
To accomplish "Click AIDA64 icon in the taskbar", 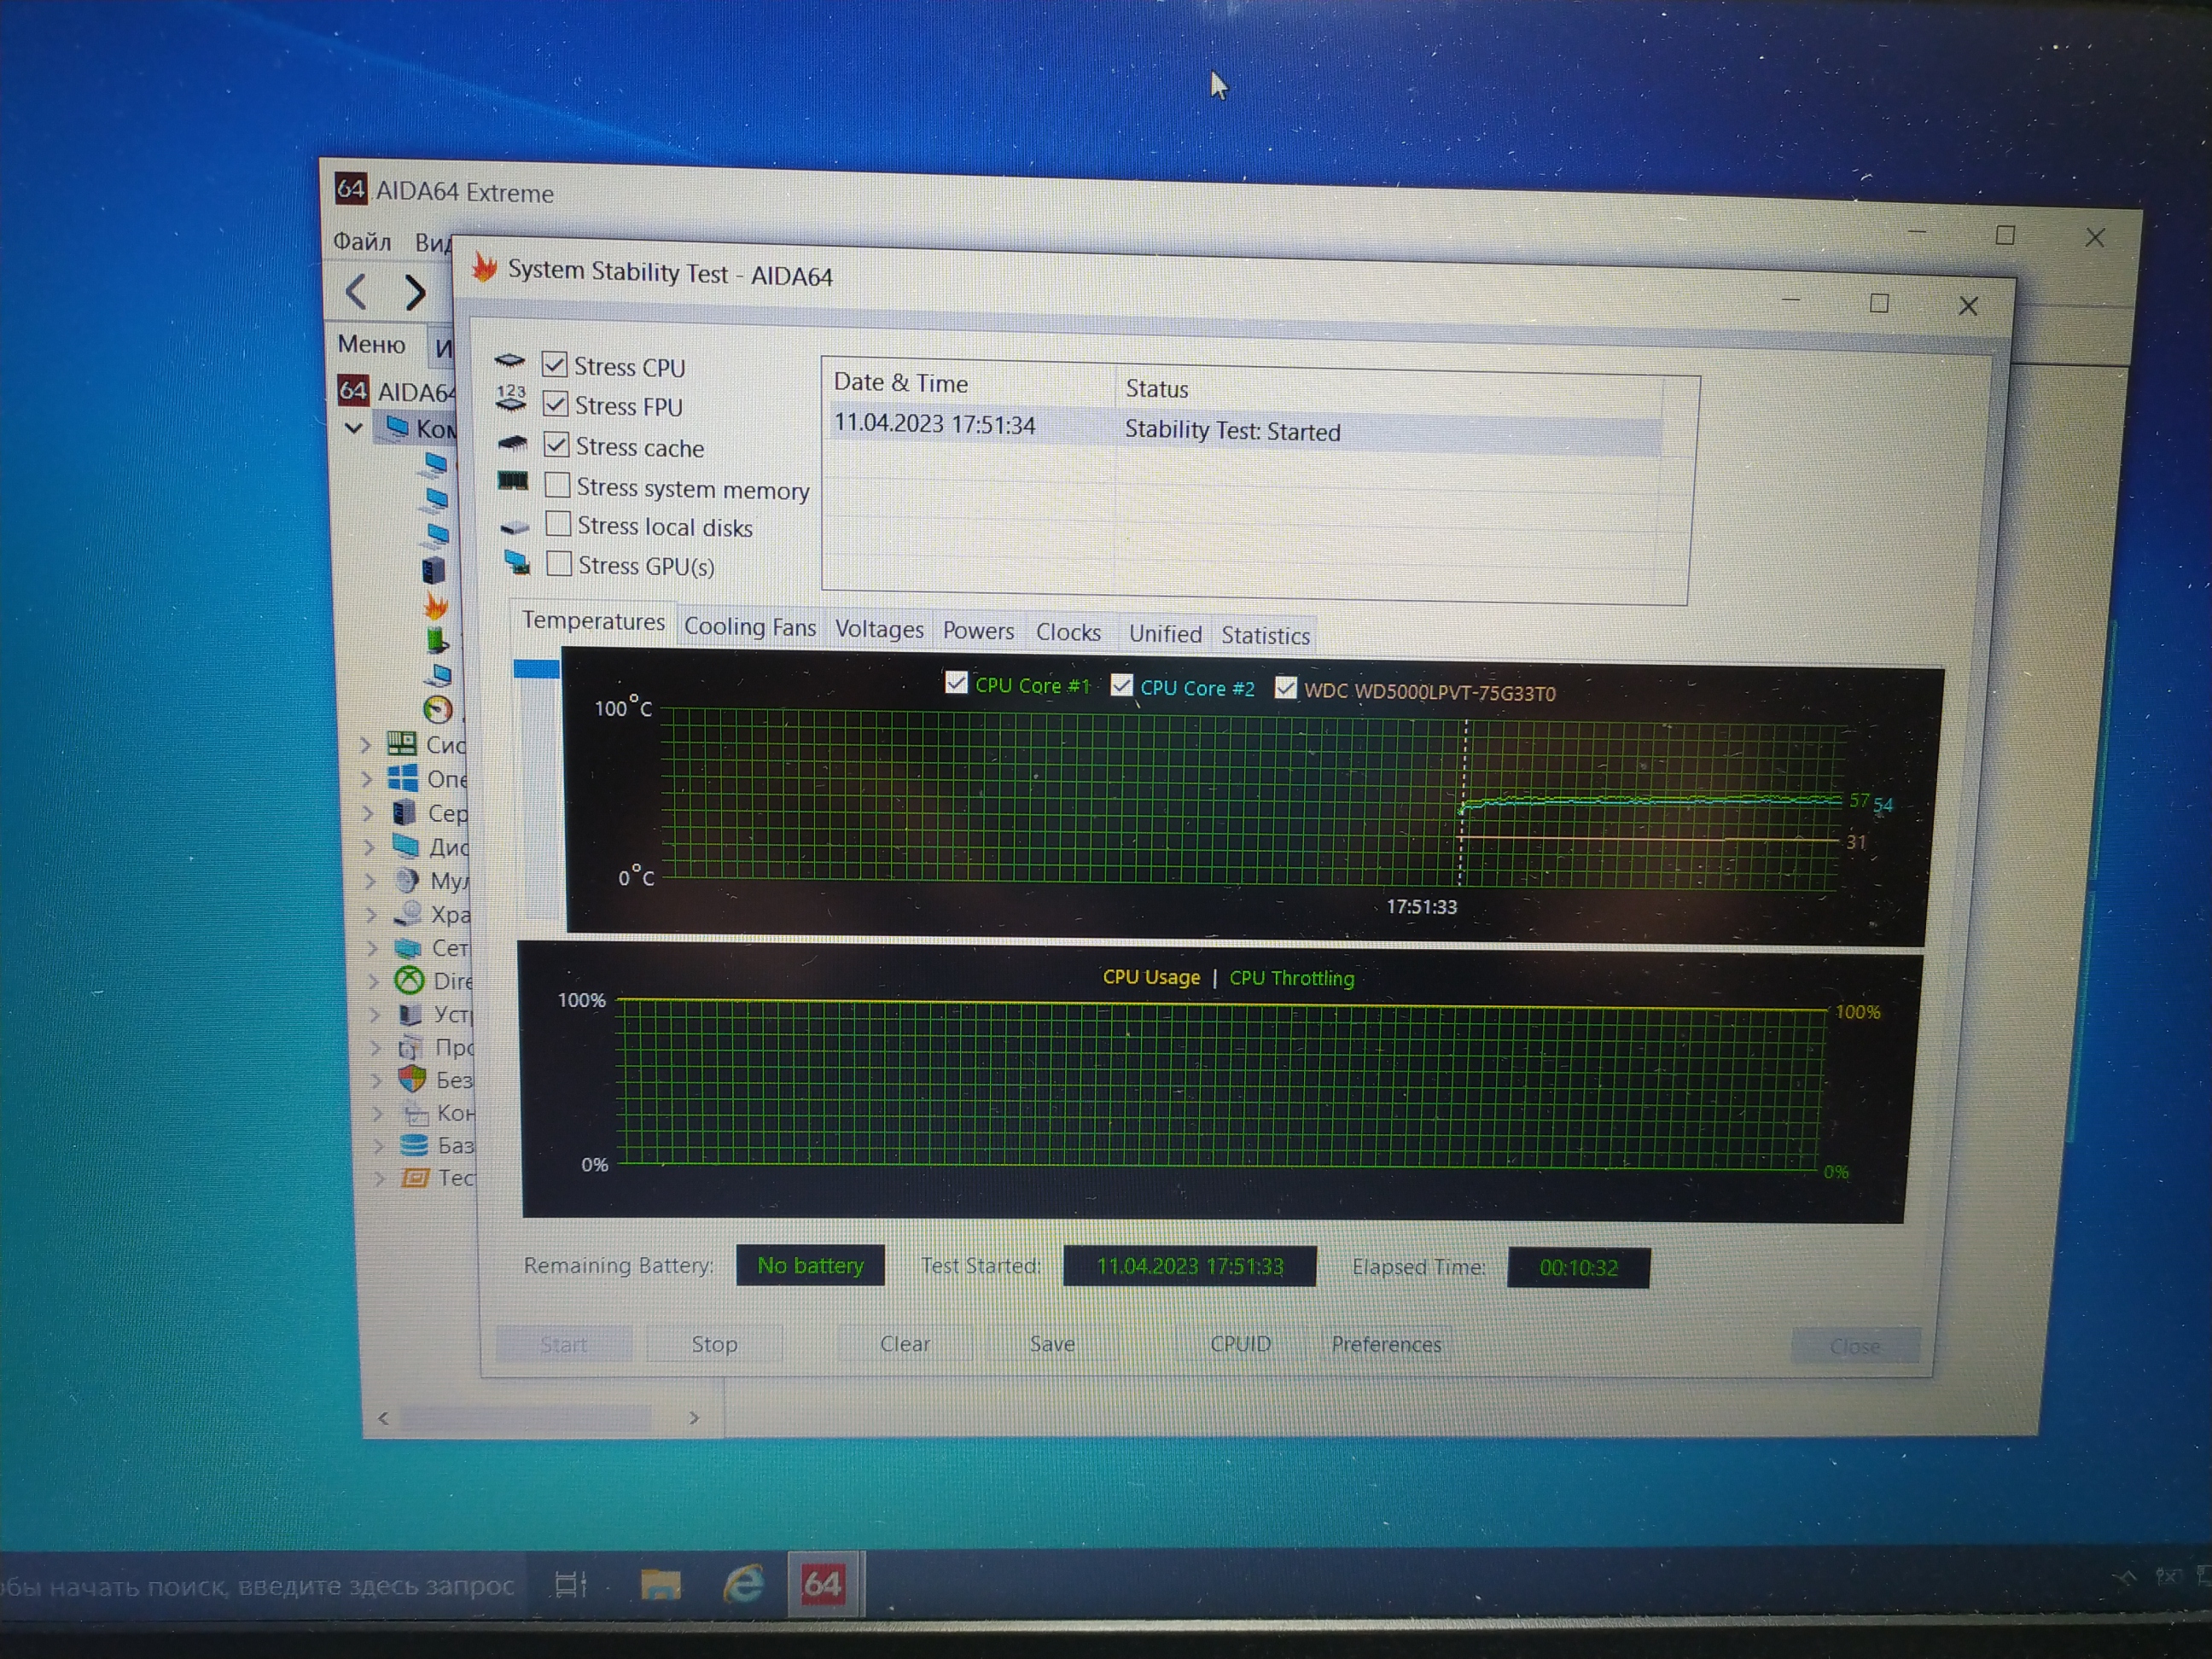I will pyautogui.click(x=823, y=1583).
